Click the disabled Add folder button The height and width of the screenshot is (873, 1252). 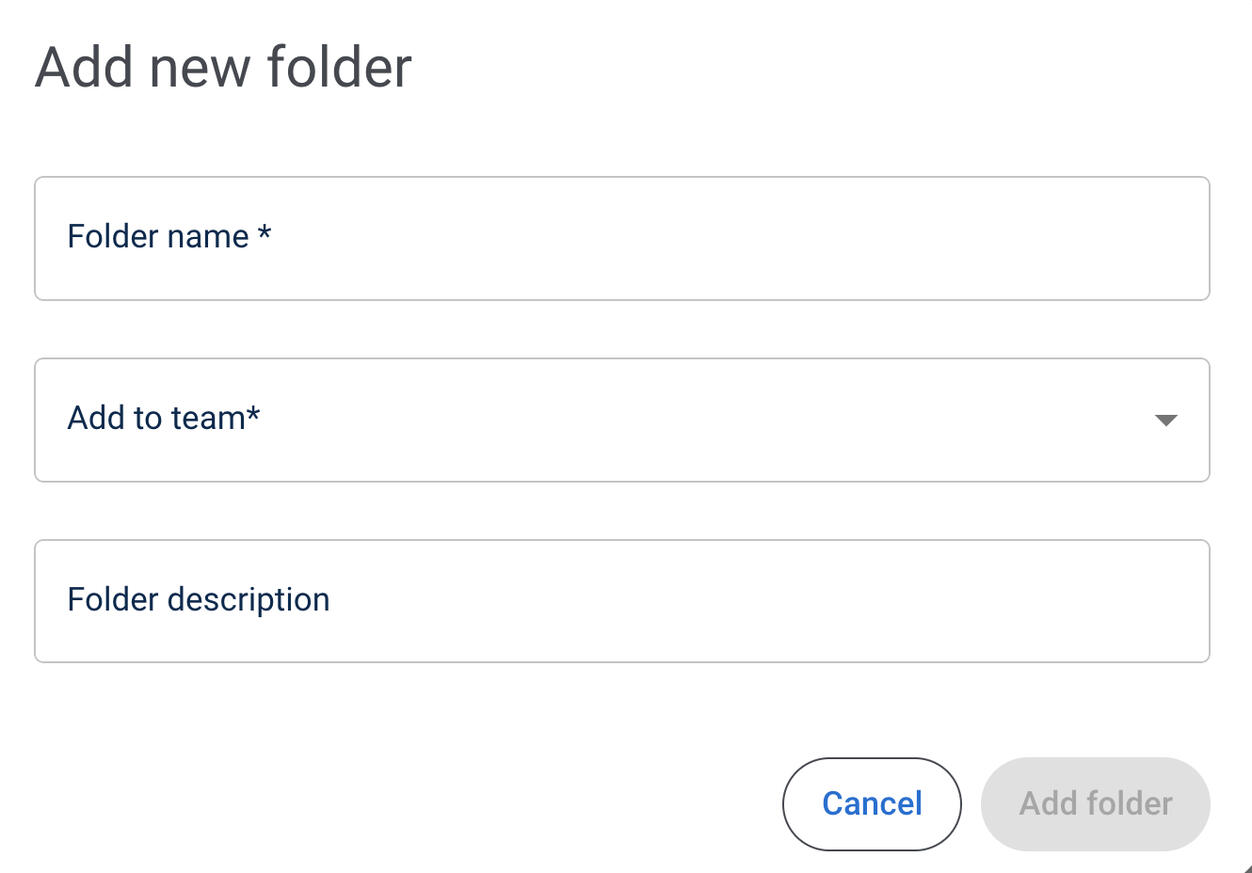click(1095, 804)
